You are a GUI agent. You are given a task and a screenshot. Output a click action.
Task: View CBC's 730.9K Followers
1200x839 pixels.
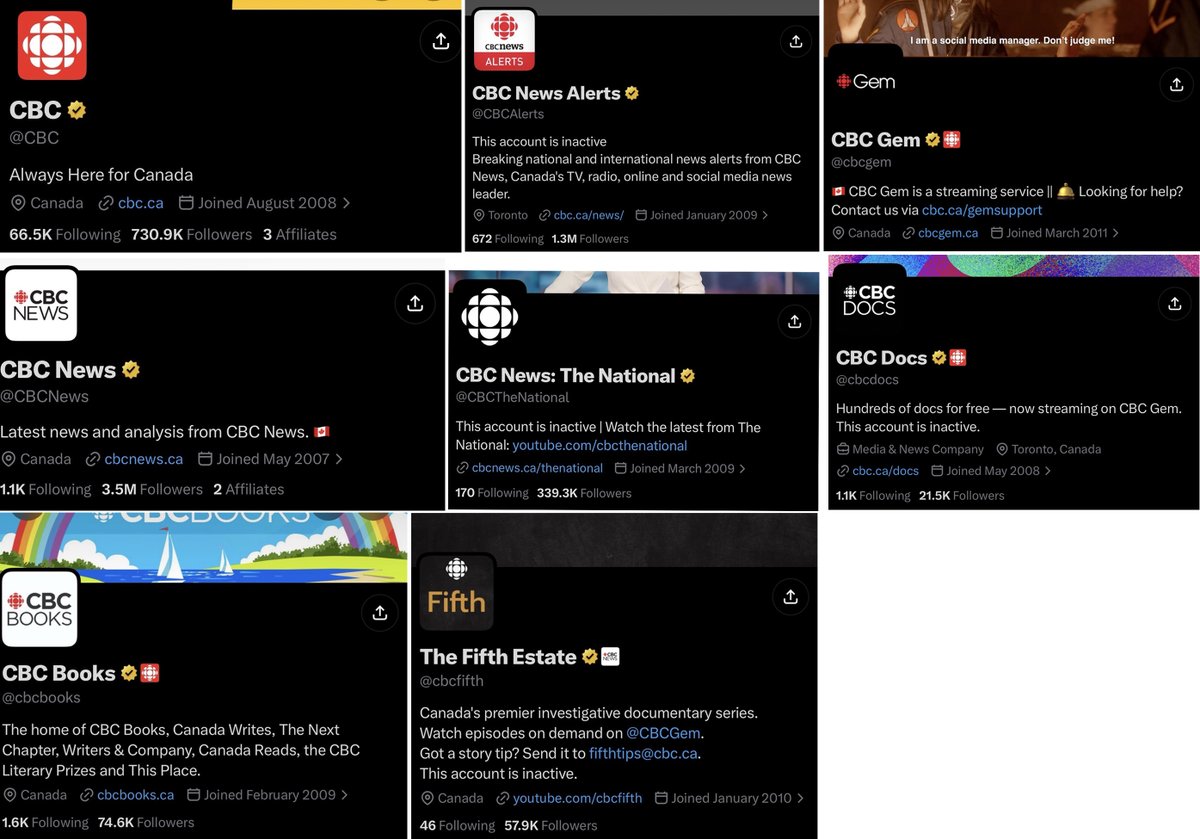192,234
